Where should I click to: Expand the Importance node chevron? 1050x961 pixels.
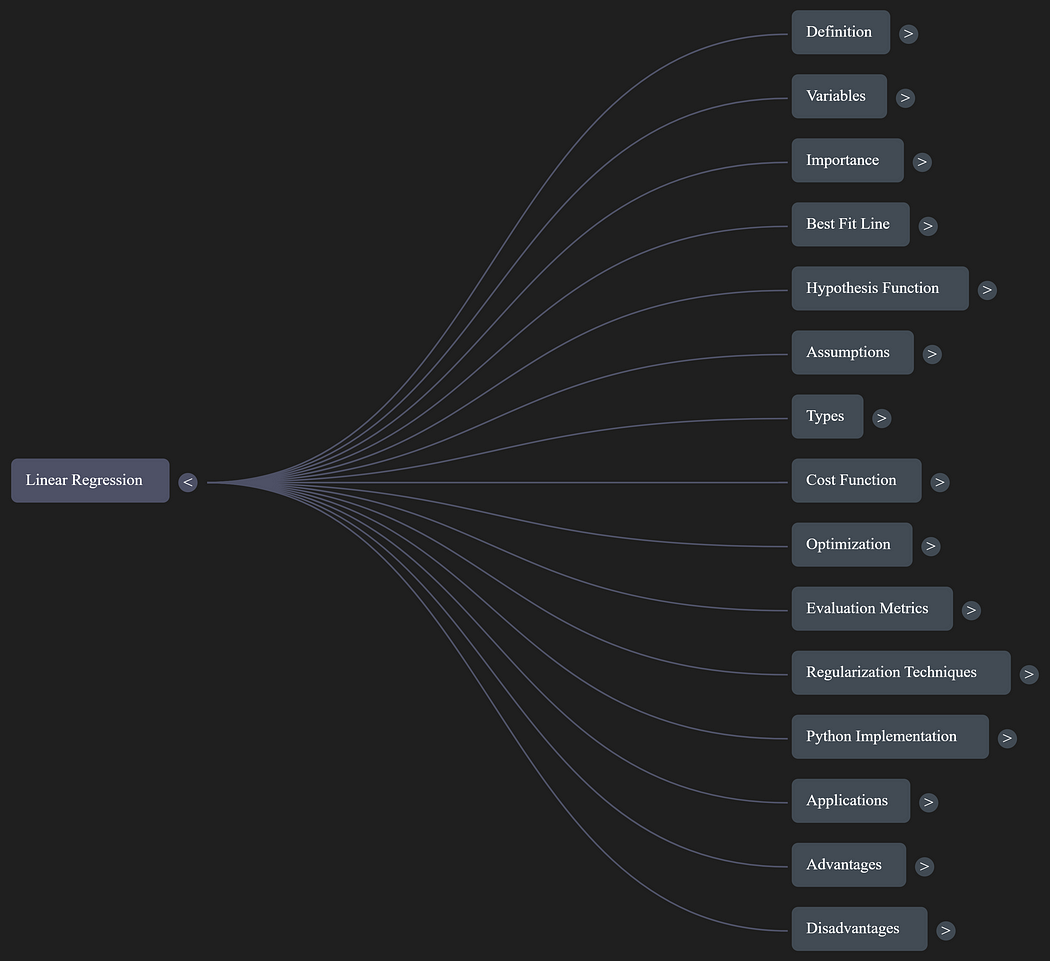(922, 161)
